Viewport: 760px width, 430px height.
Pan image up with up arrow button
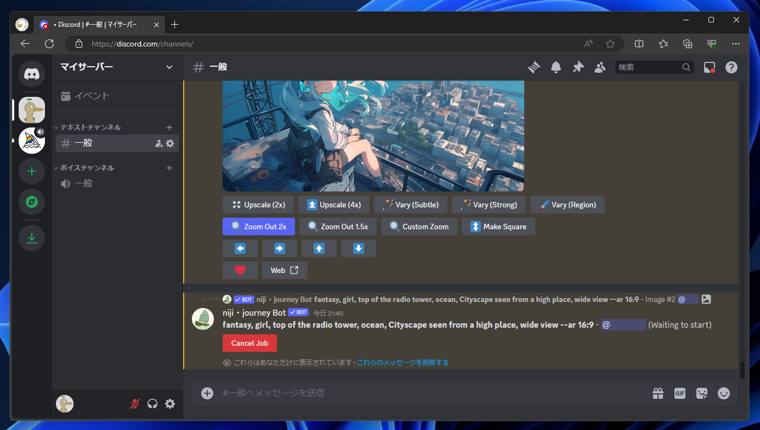click(319, 248)
